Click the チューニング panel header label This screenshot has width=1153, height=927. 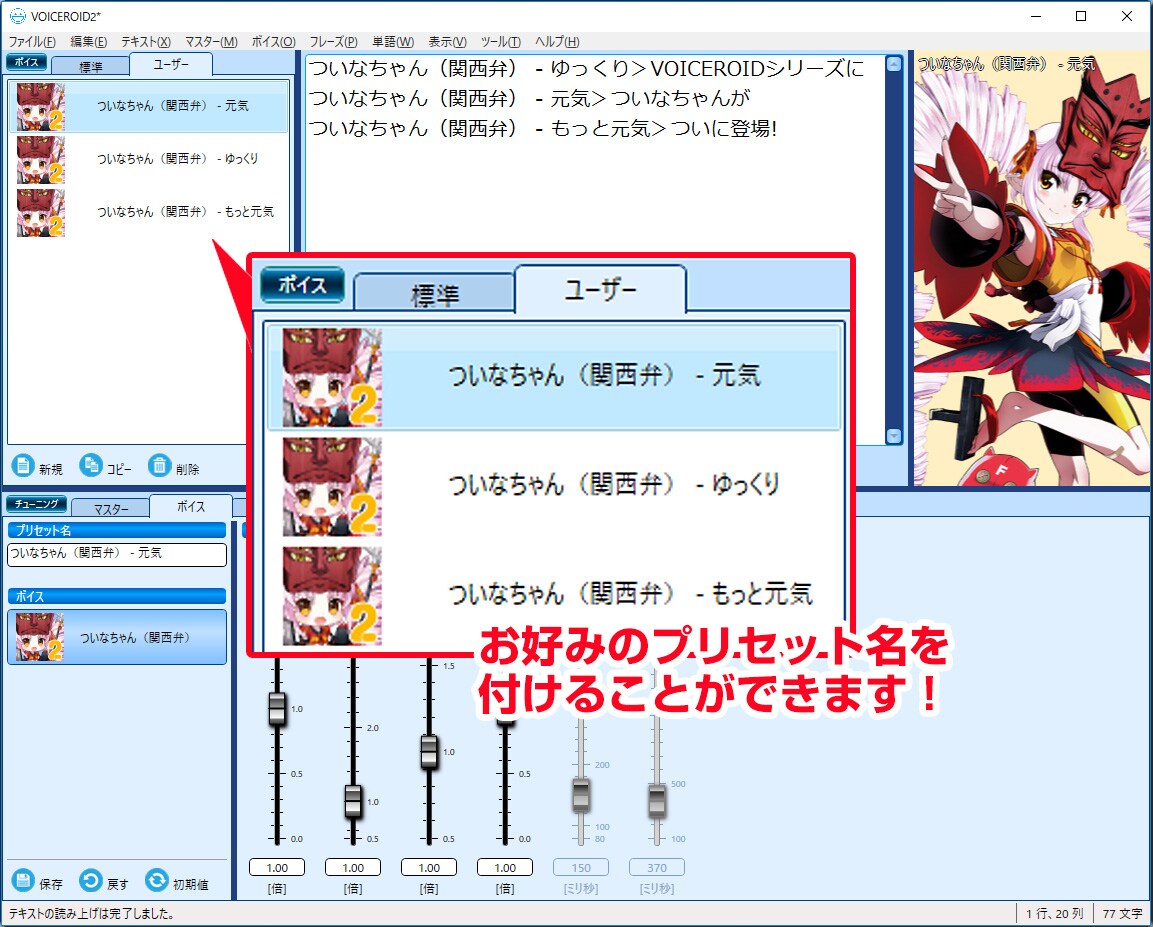click(x=36, y=504)
